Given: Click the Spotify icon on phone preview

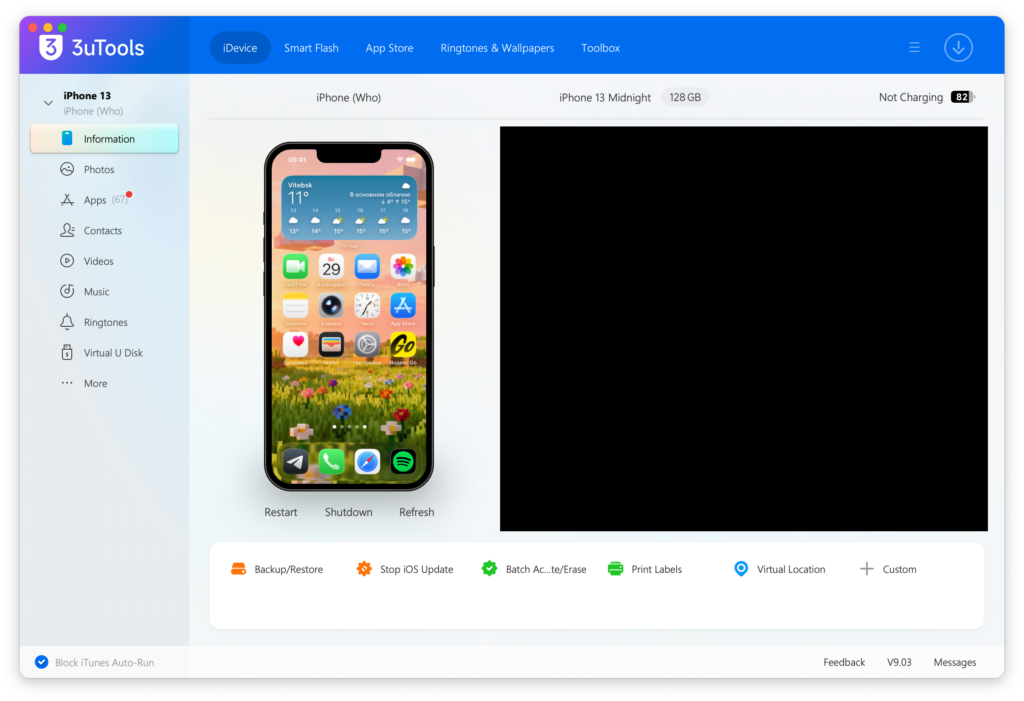Looking at the screenshot, I should 403,462.
